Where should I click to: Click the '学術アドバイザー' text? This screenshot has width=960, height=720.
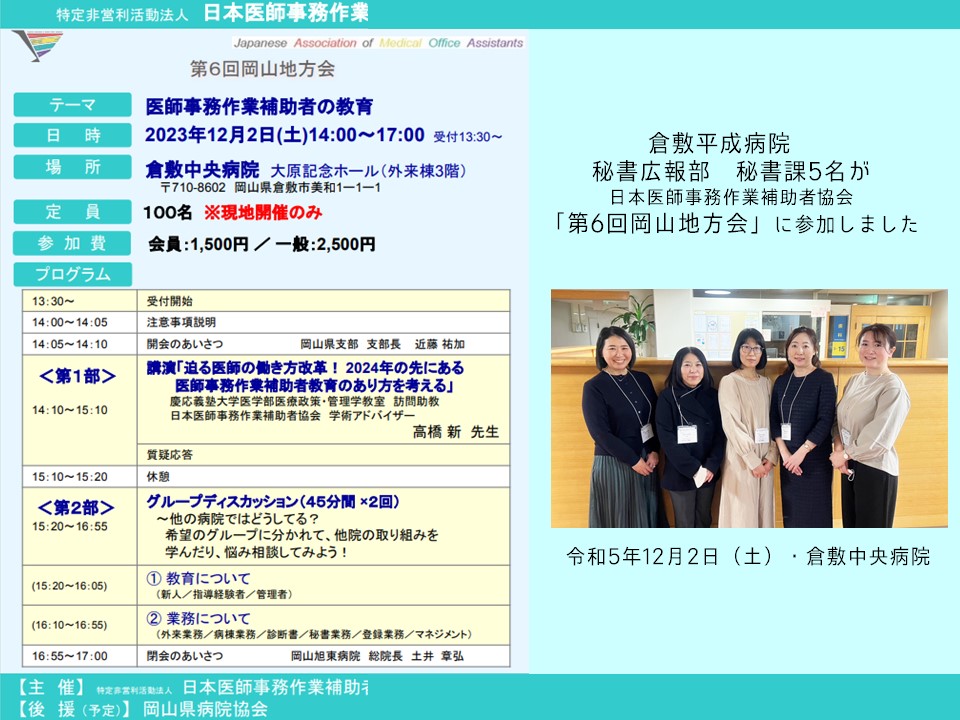click(372, 416)
